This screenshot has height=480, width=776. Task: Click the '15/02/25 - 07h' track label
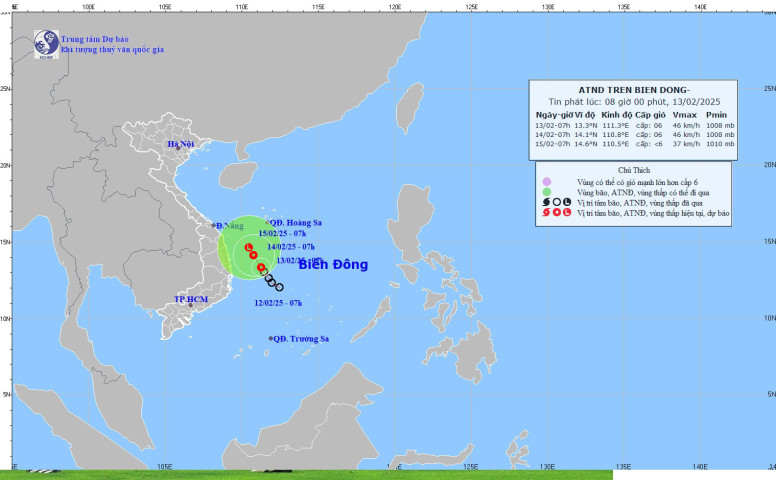click(x=282, y=234)
